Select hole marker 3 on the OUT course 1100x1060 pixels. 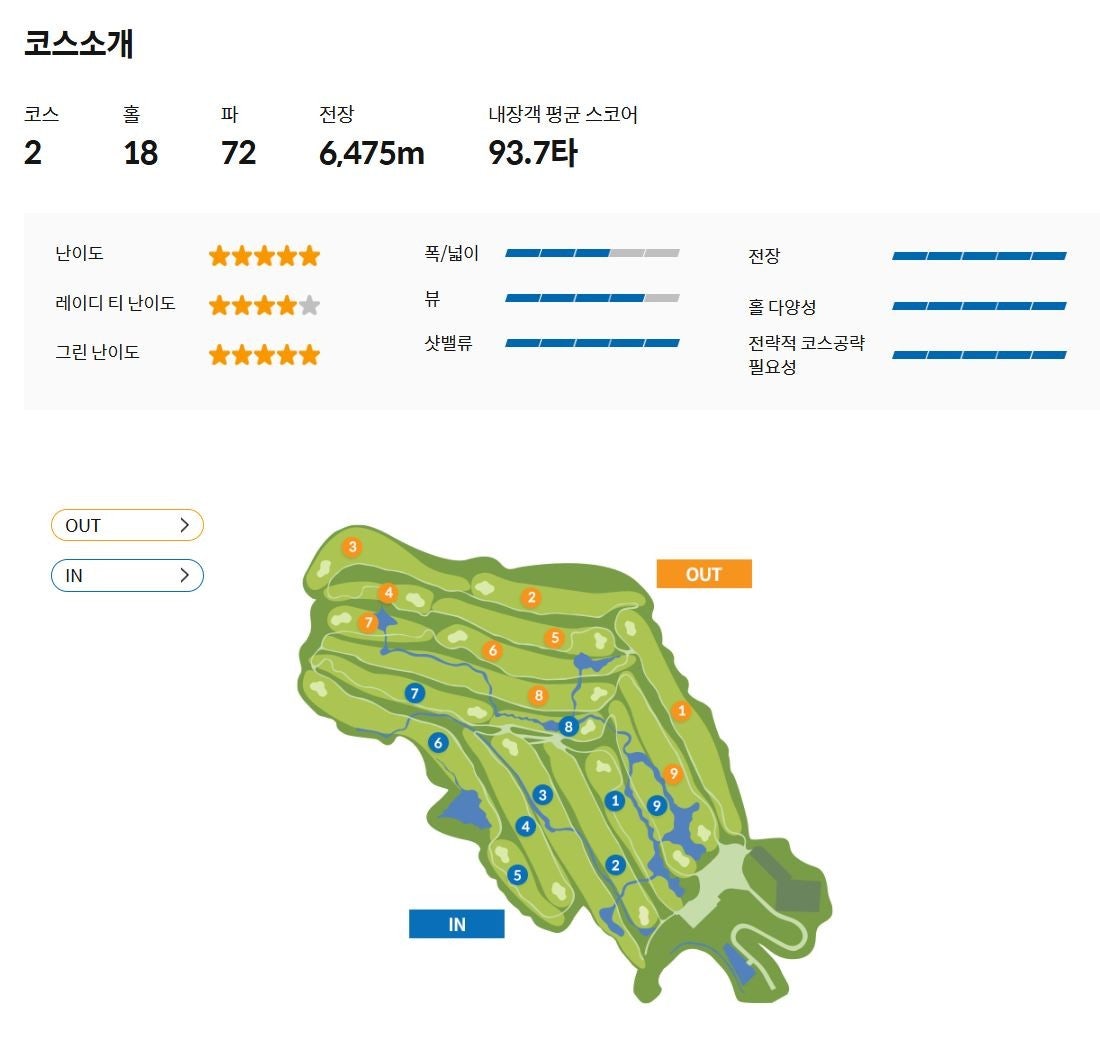[352, 547]
